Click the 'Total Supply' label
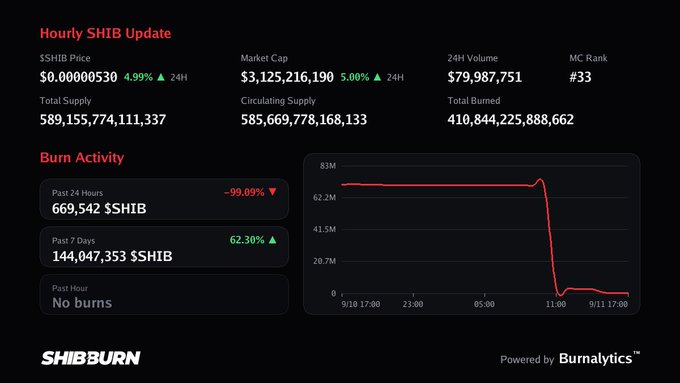680x383 pixels. point(65,101)
